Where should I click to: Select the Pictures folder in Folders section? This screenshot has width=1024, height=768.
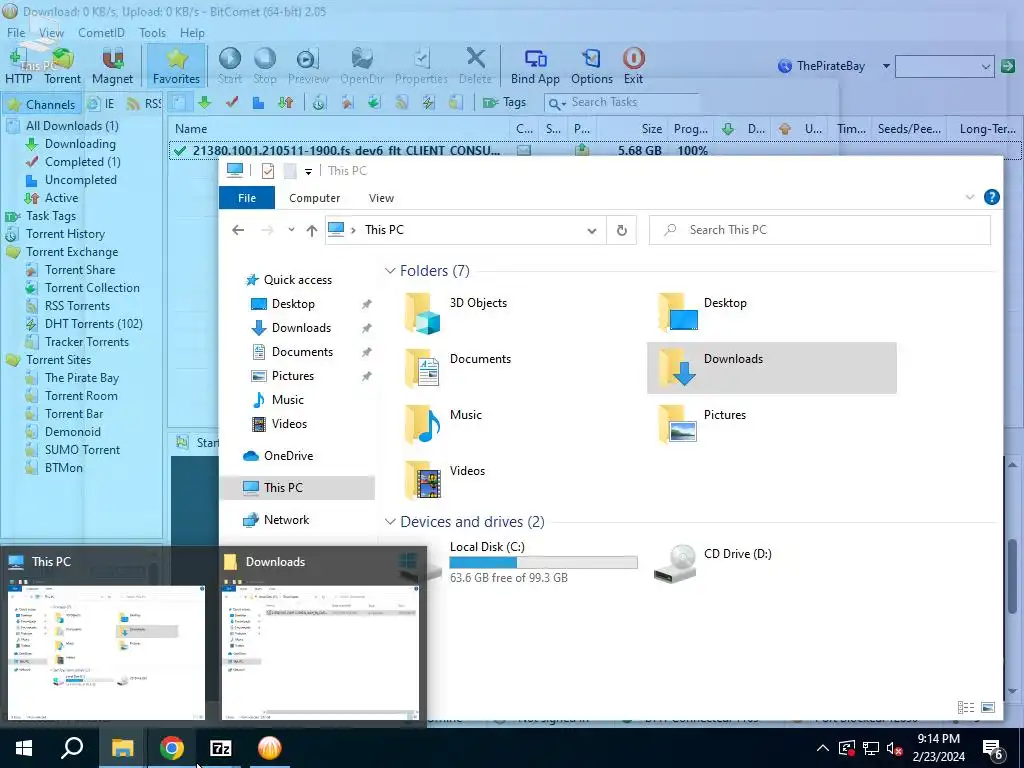pyautogui.click(x=702, y=424)
